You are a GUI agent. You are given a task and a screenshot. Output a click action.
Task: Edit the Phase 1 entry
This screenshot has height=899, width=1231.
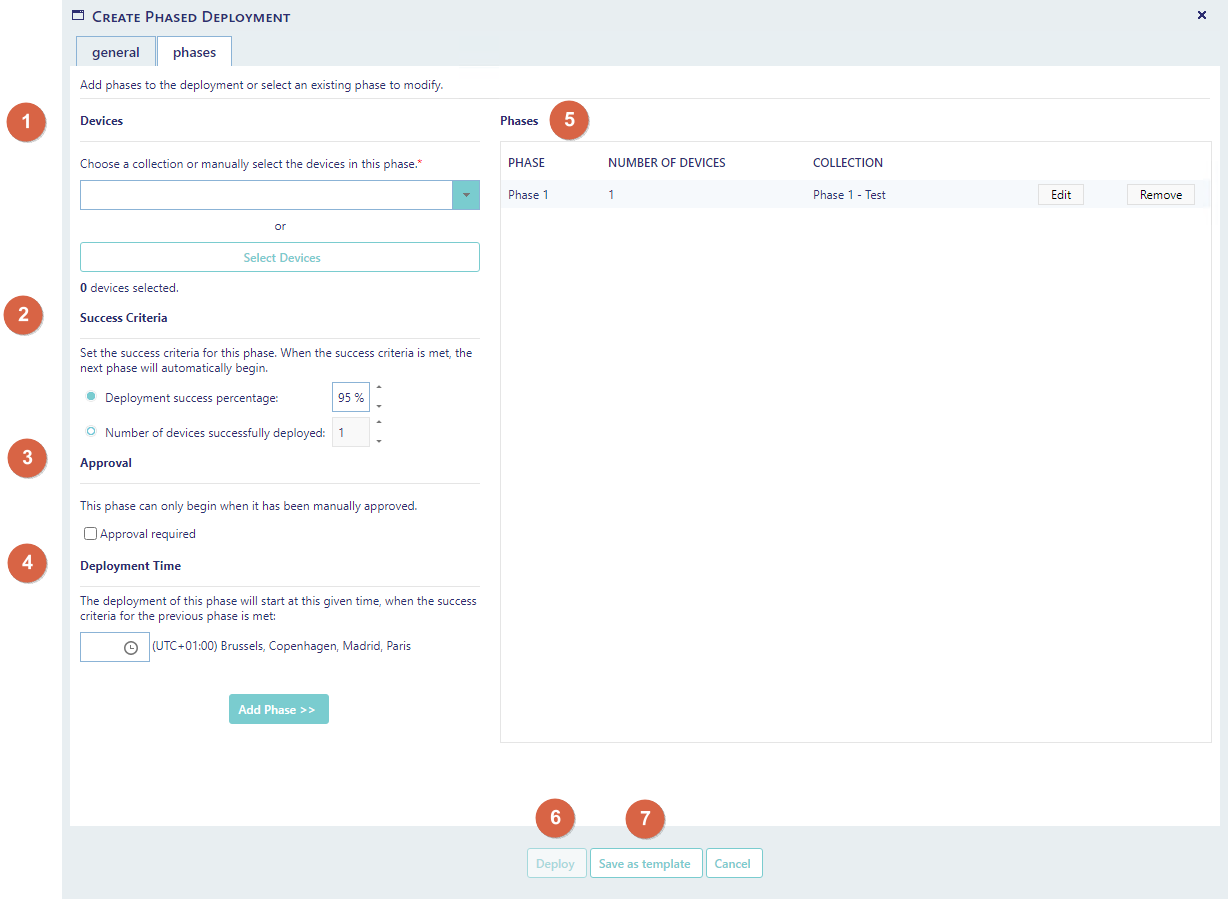1060,195
